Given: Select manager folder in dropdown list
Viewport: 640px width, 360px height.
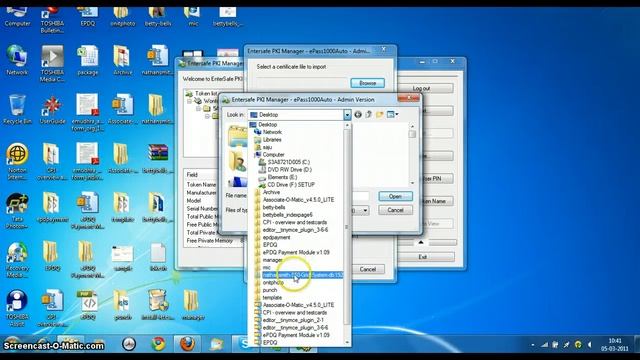Looking at the screenshot, I should pos(272,260).
